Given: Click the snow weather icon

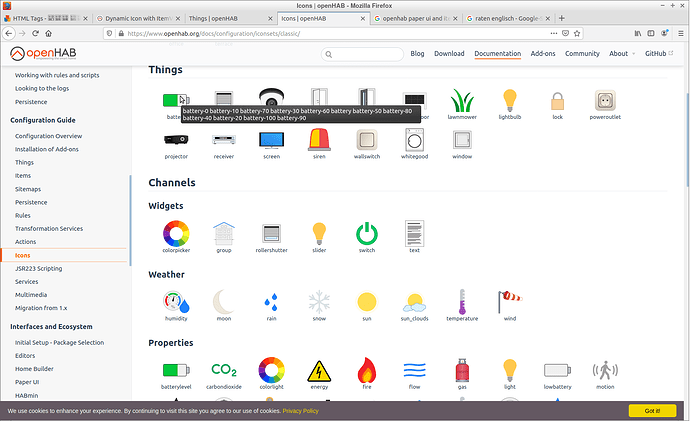Looking at the screenshot, I should point(319,302).
